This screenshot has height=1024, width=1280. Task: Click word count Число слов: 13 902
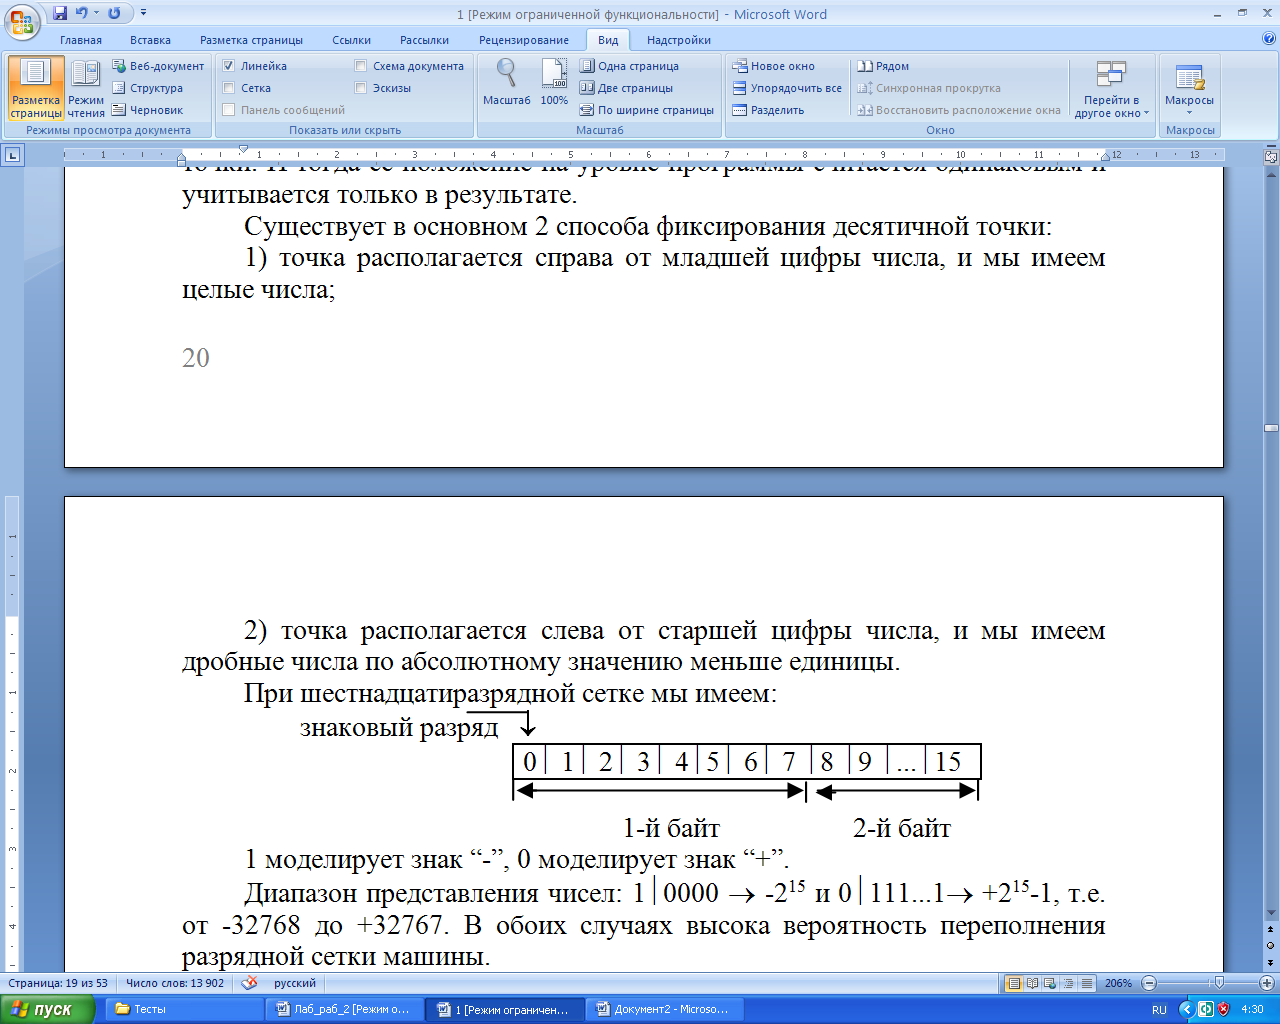(x=175, y=983)
